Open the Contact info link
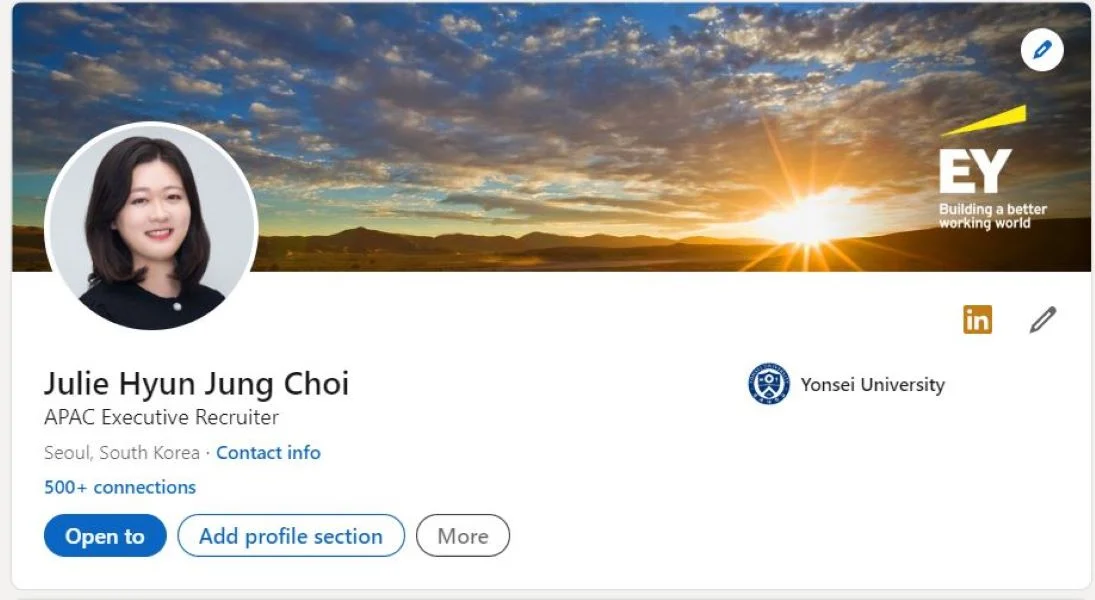This screenshot has height=600, width=1095. point(268,453)
